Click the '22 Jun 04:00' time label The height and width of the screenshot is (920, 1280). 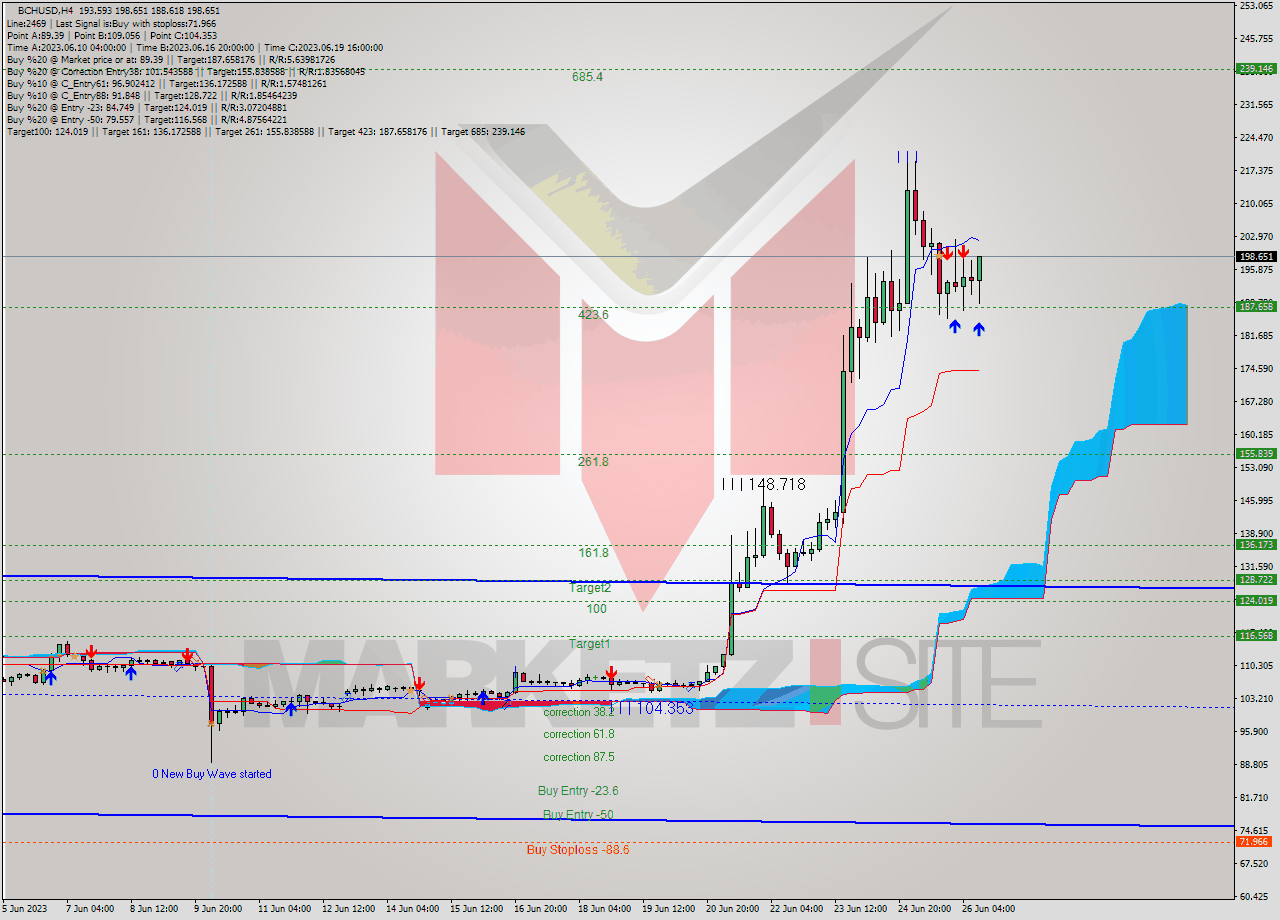click(x=798, y=910)
